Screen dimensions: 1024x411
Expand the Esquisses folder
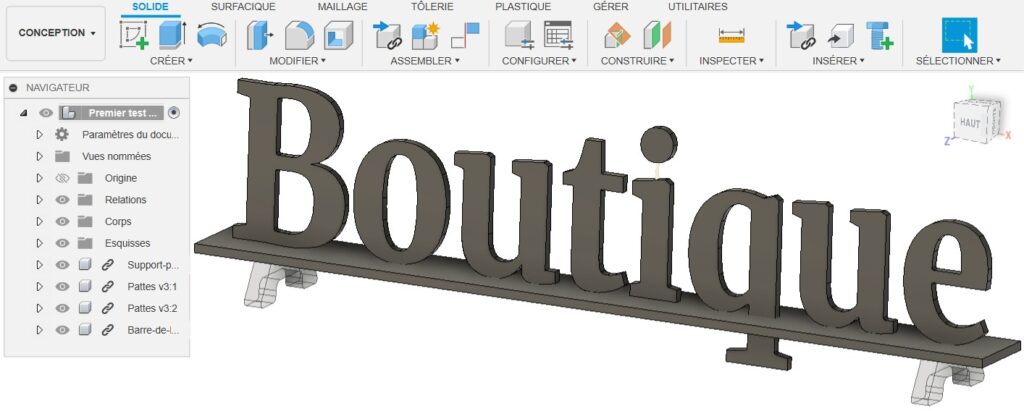pyautogui.click(x=40, y=243)
